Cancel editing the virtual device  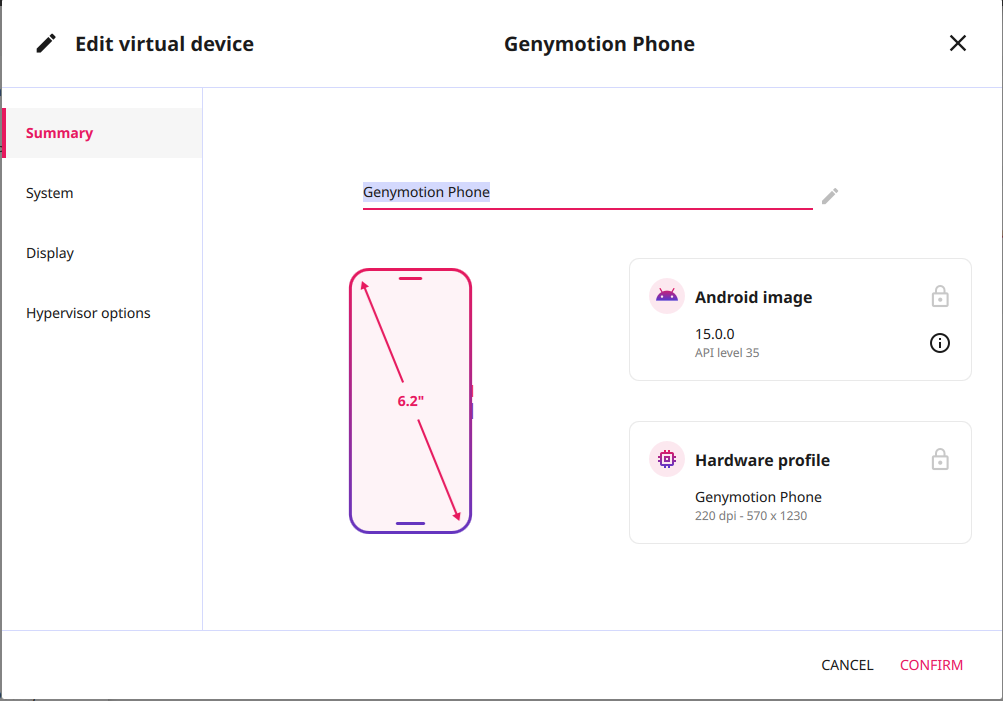pyautogui.click(x=846, y=664)
